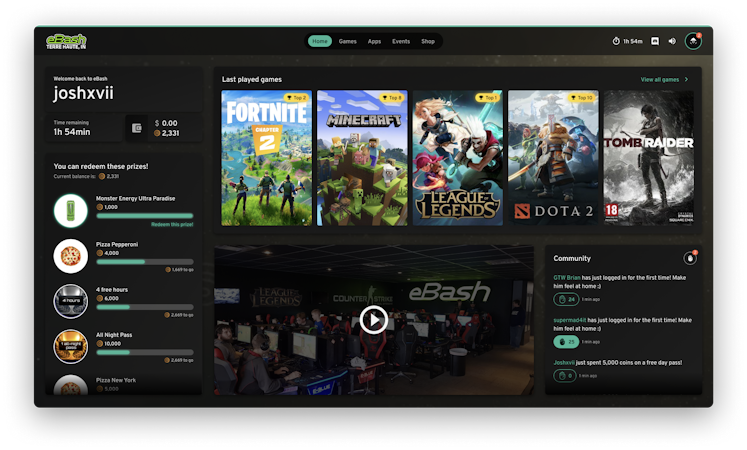747x450 pixels.
Task: Open Joshxvii's profile link in Community
Action: pos(564,362)
